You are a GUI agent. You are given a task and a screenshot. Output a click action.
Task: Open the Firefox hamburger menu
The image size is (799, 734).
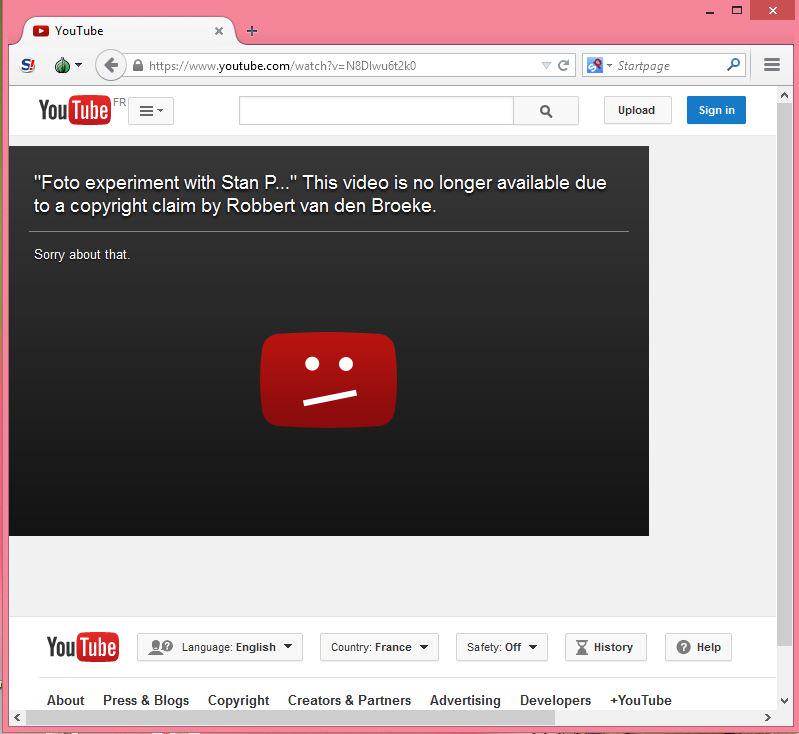pyautogui.click(x=772, y=65)
